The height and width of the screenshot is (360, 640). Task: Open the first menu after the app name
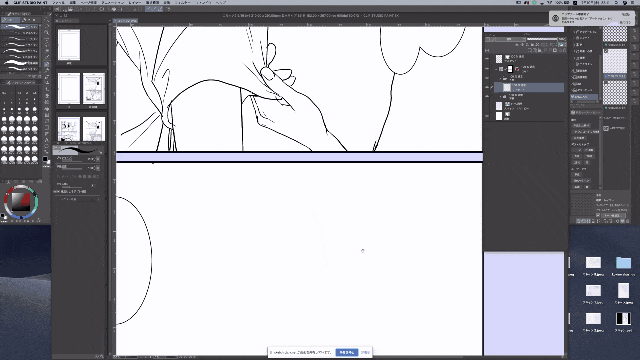58,2
